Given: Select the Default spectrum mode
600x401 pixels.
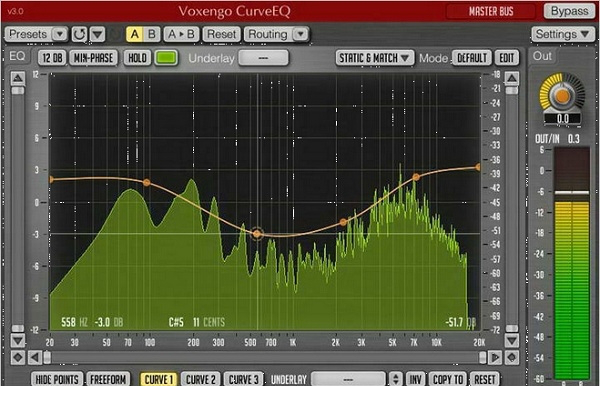Looking at the screenshot, I should (472, 58).
